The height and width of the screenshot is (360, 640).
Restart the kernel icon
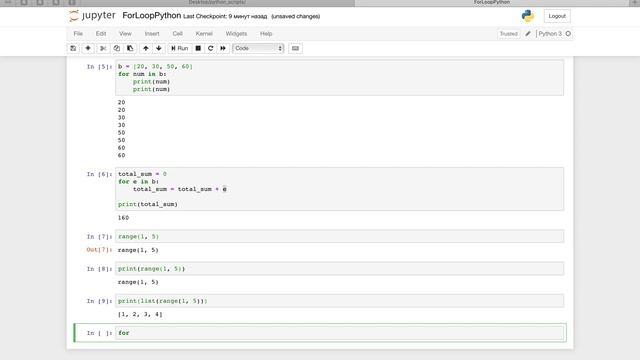211,48
